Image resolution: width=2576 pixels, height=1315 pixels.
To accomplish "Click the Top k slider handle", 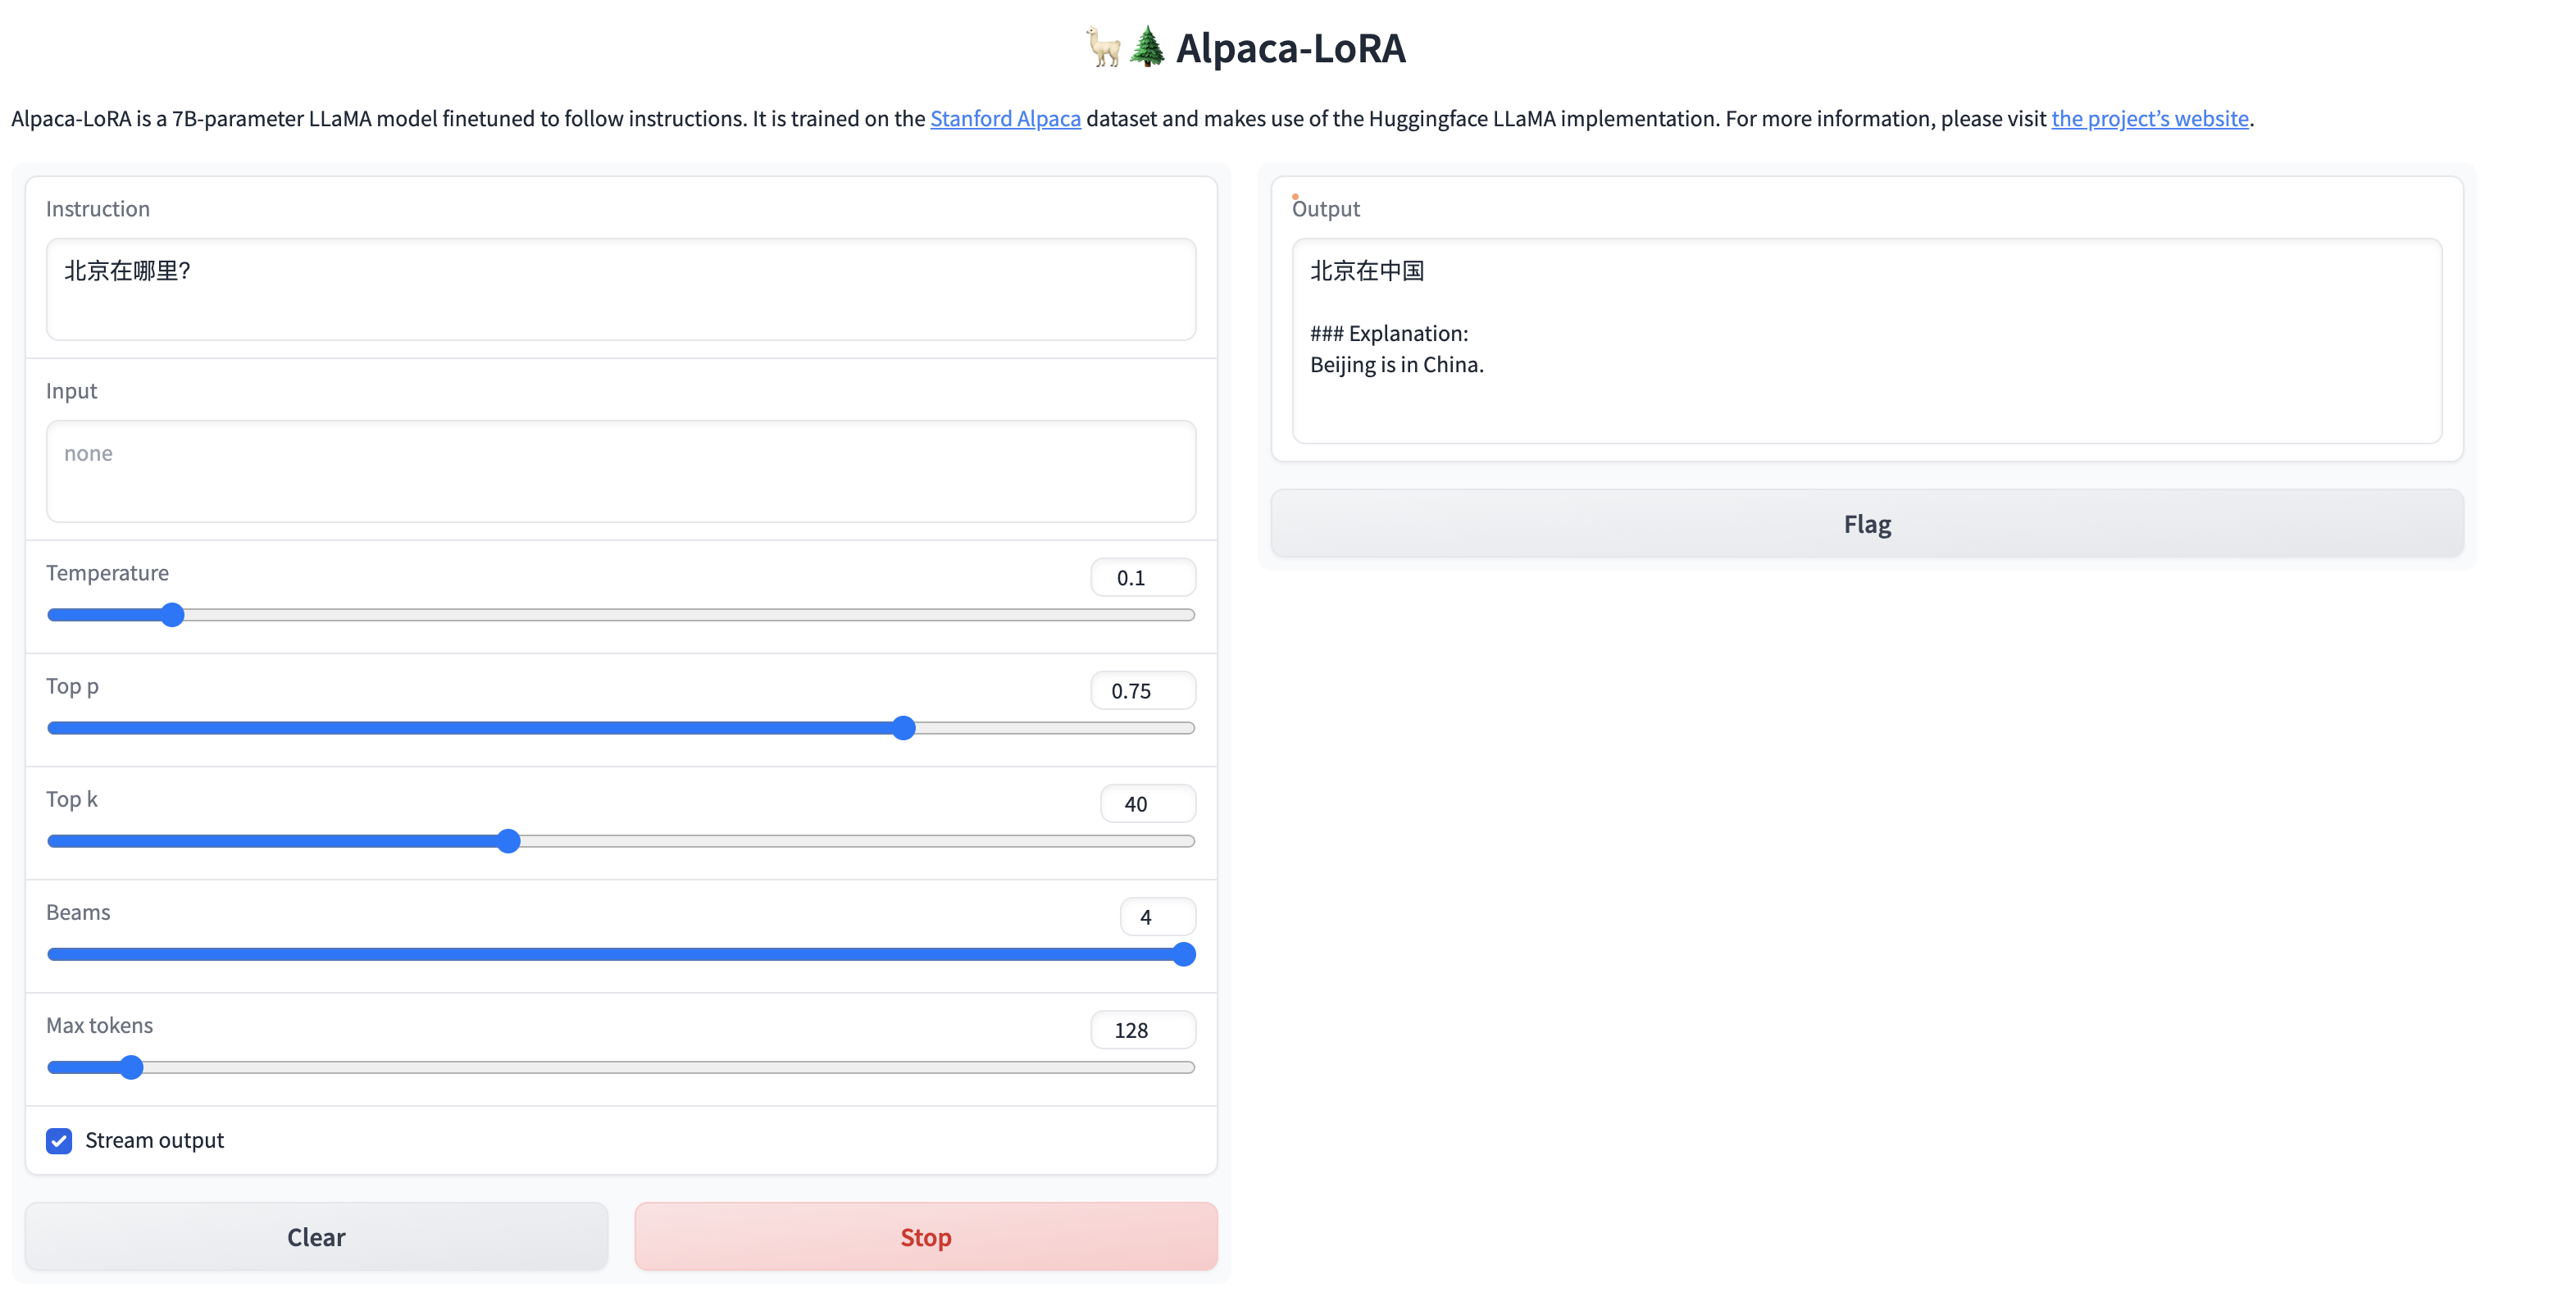I will [x=509, y=841].
